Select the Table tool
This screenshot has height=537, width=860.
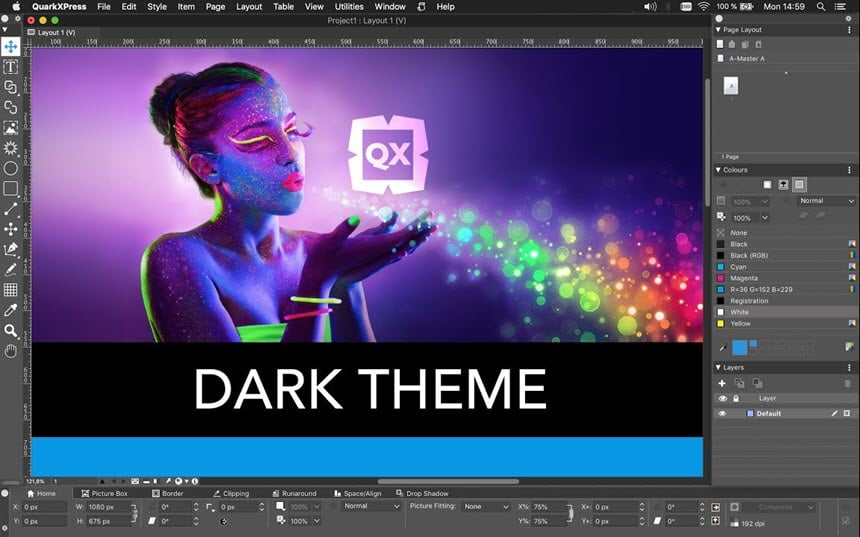tap(10, 290)
